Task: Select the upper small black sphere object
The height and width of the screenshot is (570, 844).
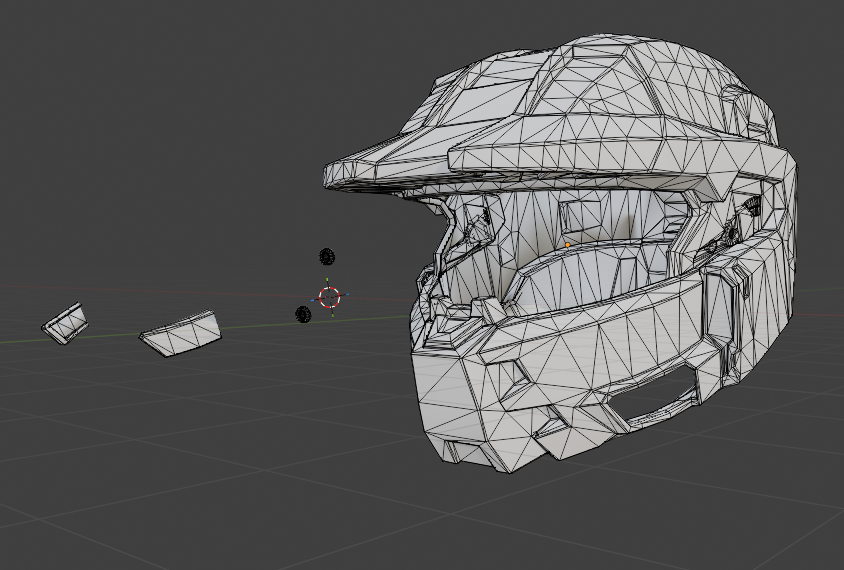Action: pos(327,257)
